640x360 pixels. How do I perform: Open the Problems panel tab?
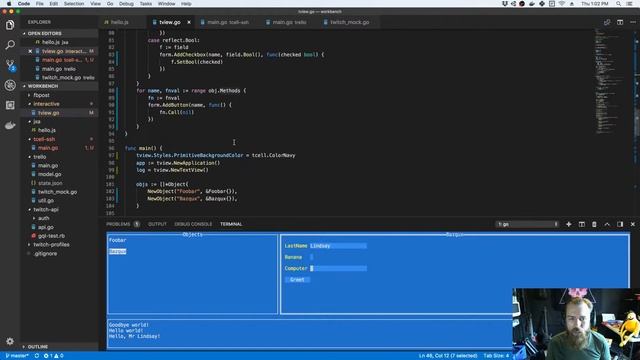click(x=118, y=224)
